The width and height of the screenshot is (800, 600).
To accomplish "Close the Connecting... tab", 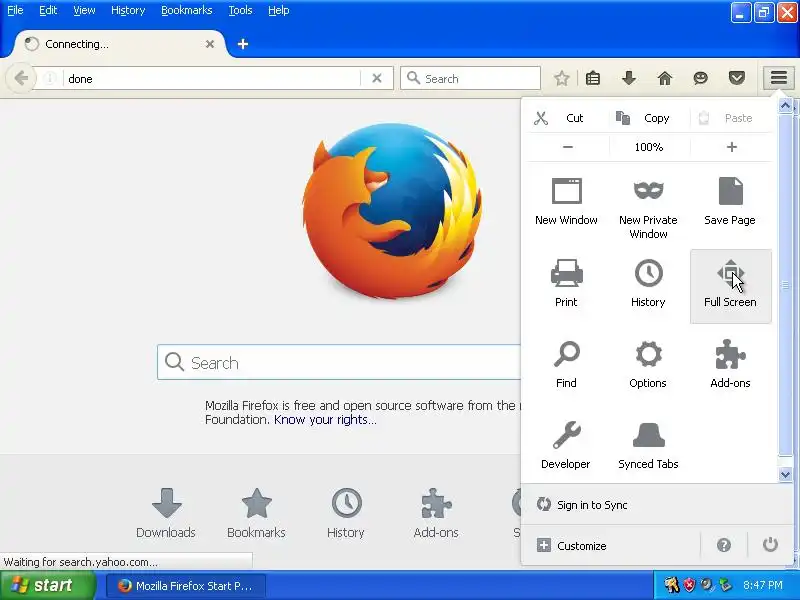I will pos(210,44).
